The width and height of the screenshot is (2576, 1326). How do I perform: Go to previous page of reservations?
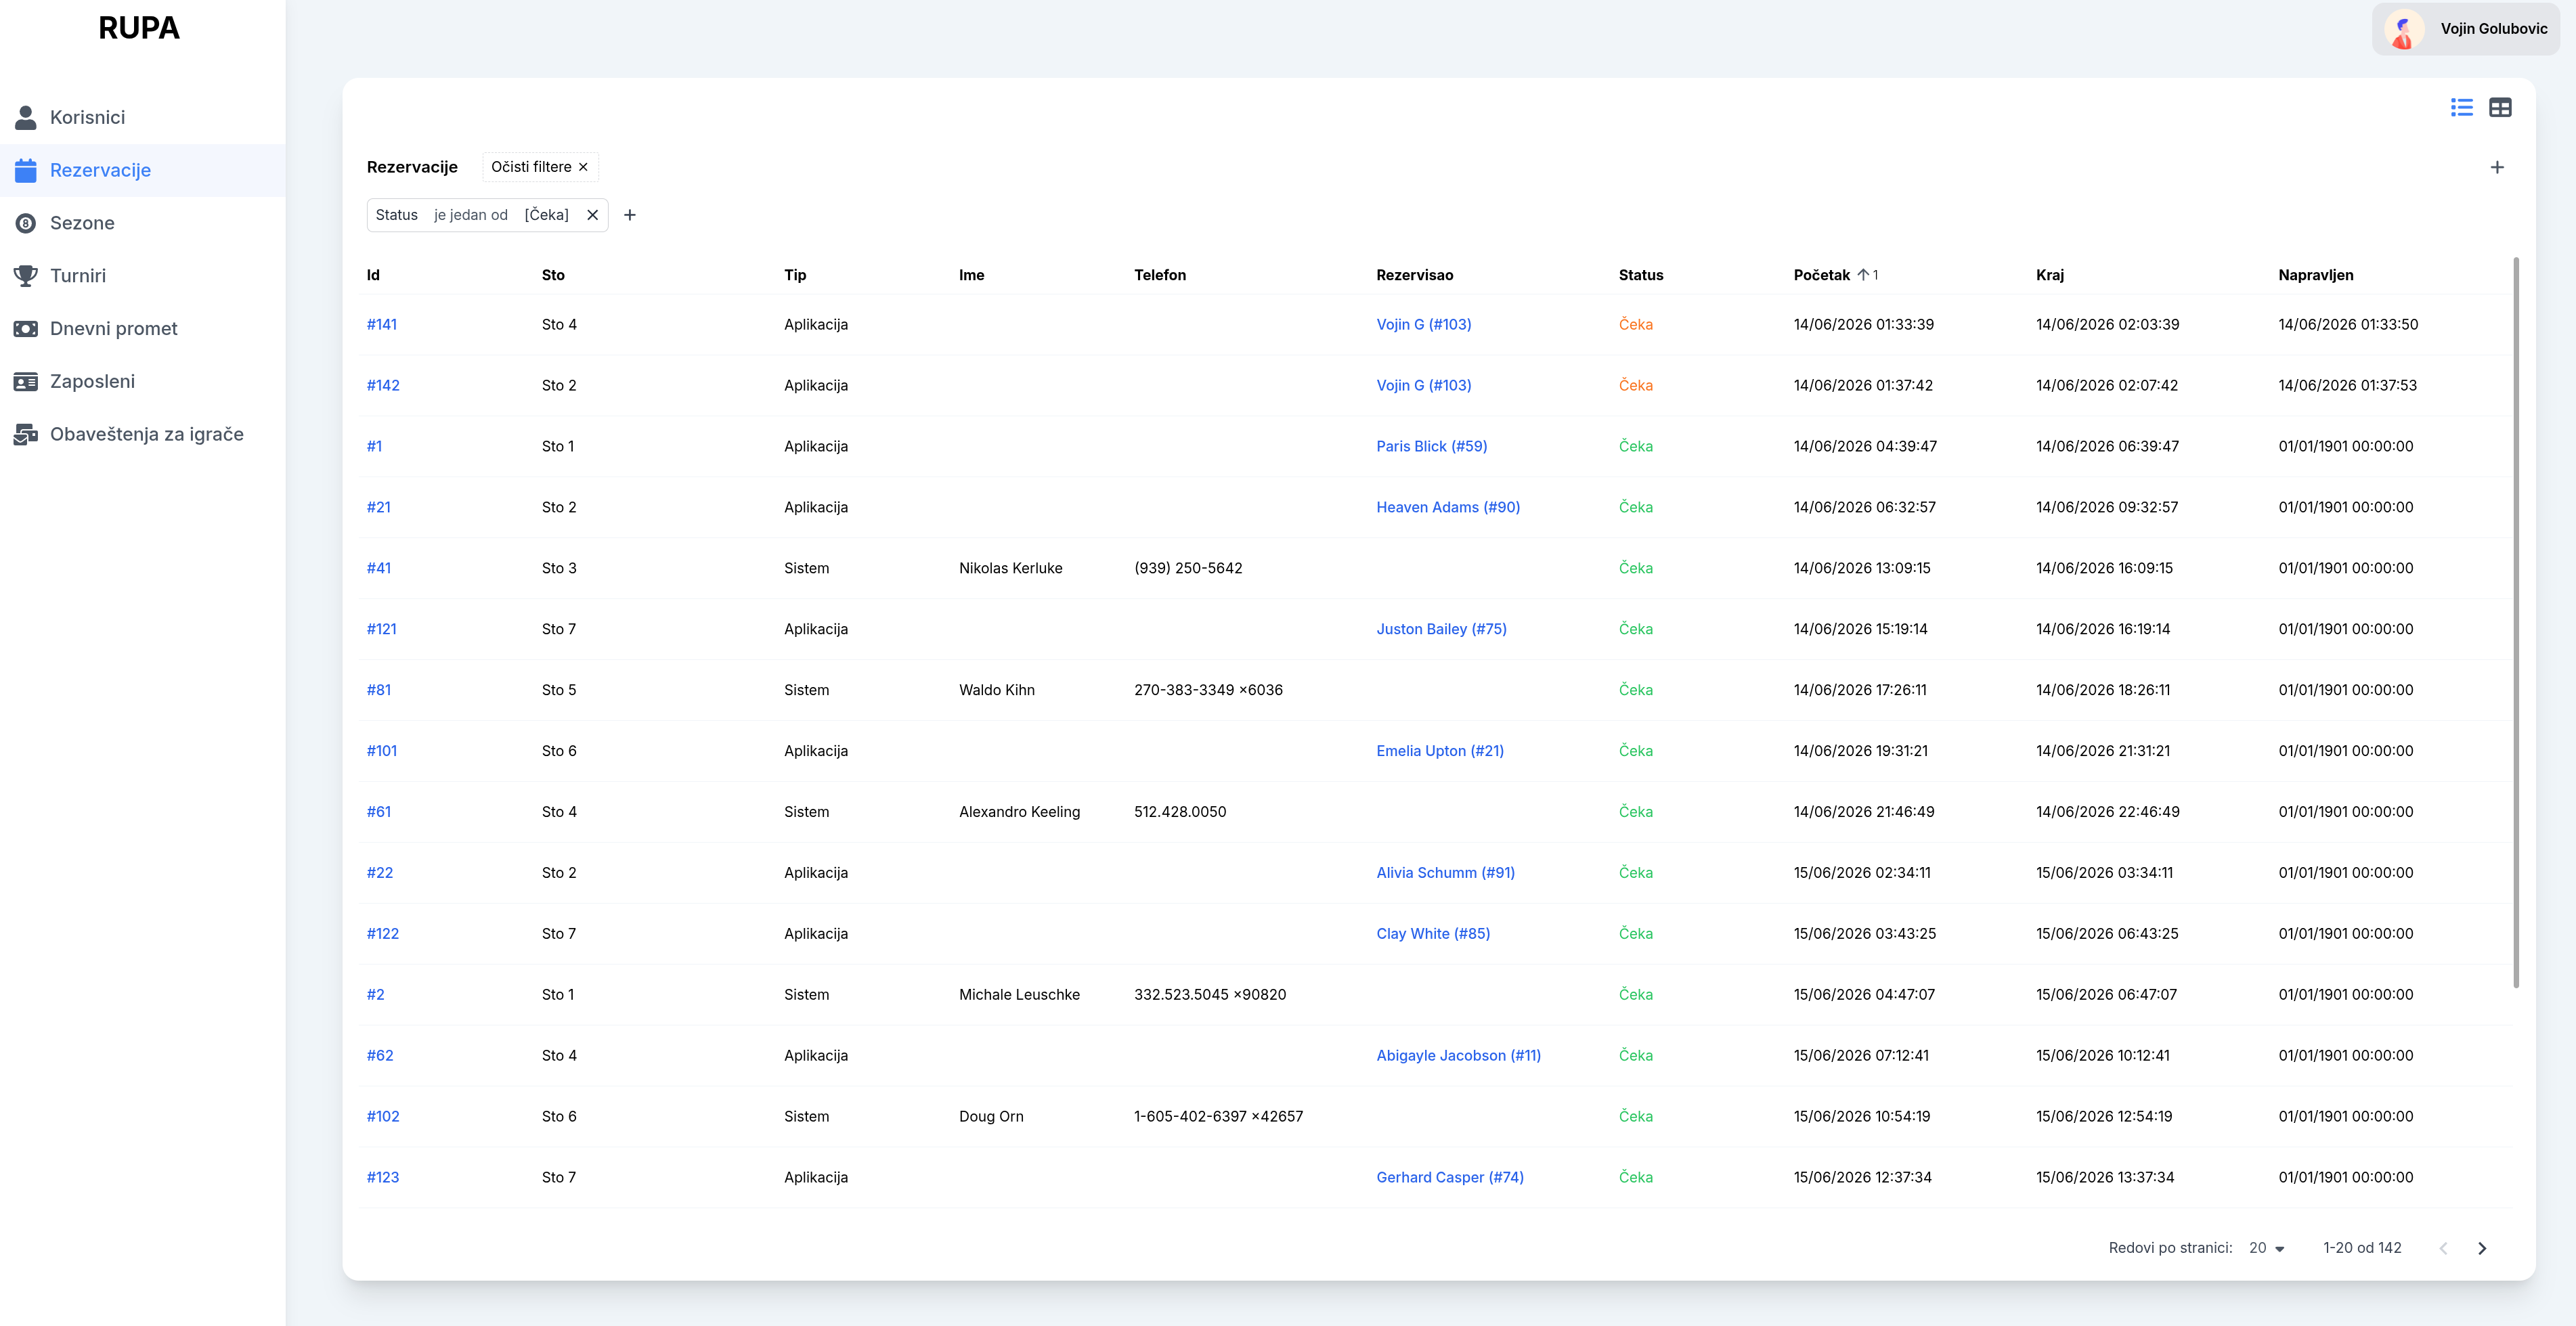(2444, 1248)
